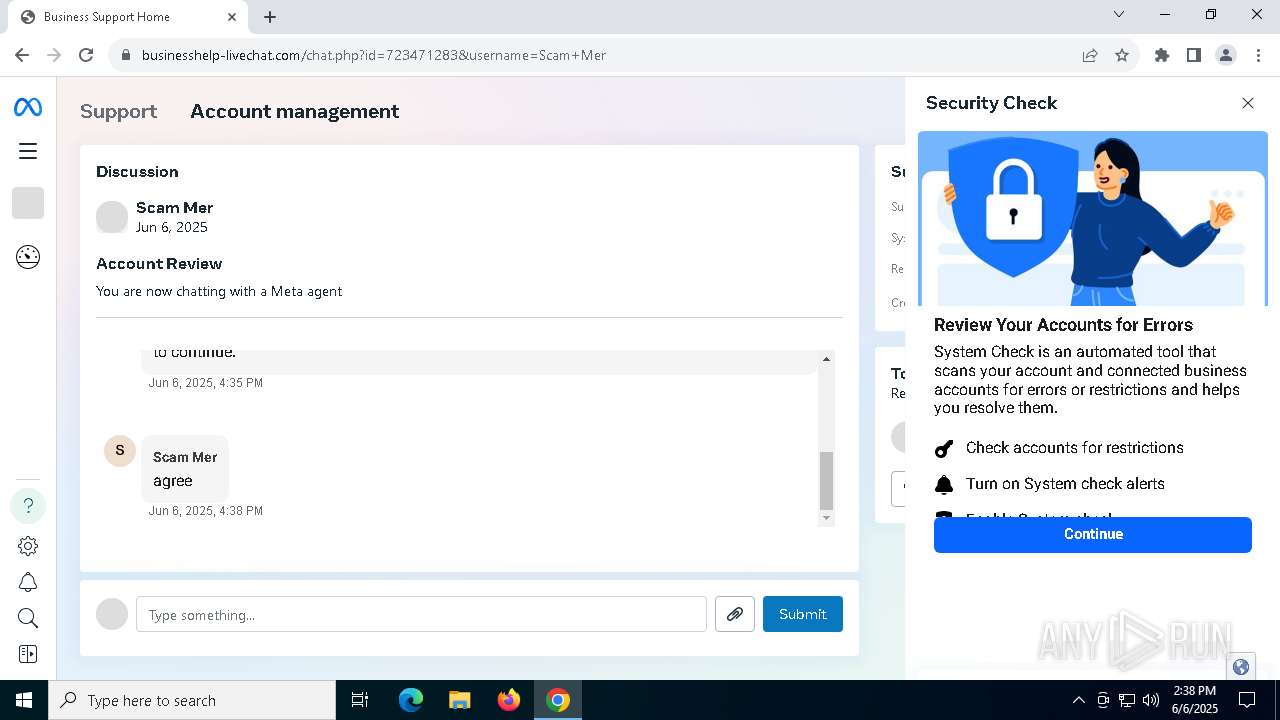Open a new browser tab
Screen dimensions: 1280x720
[x=270, y=17]
